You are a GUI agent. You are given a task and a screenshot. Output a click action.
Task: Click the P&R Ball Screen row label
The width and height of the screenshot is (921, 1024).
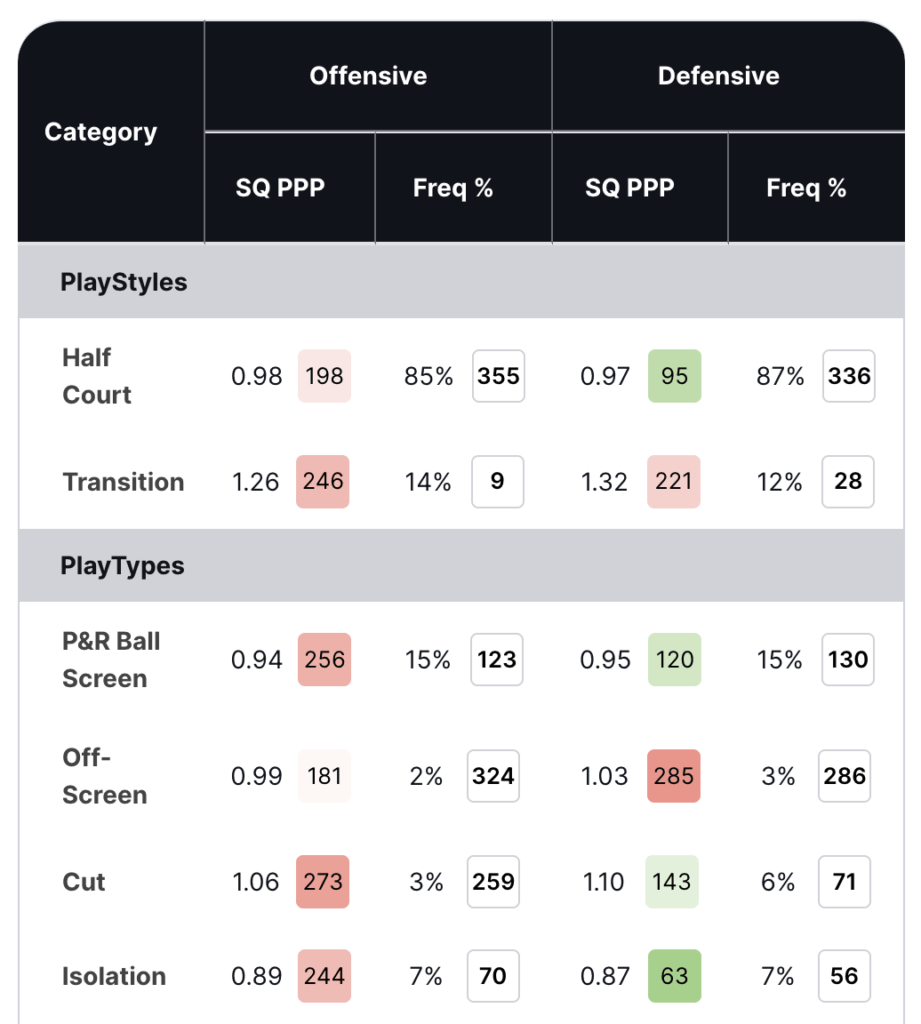click(x=111, y=660)
